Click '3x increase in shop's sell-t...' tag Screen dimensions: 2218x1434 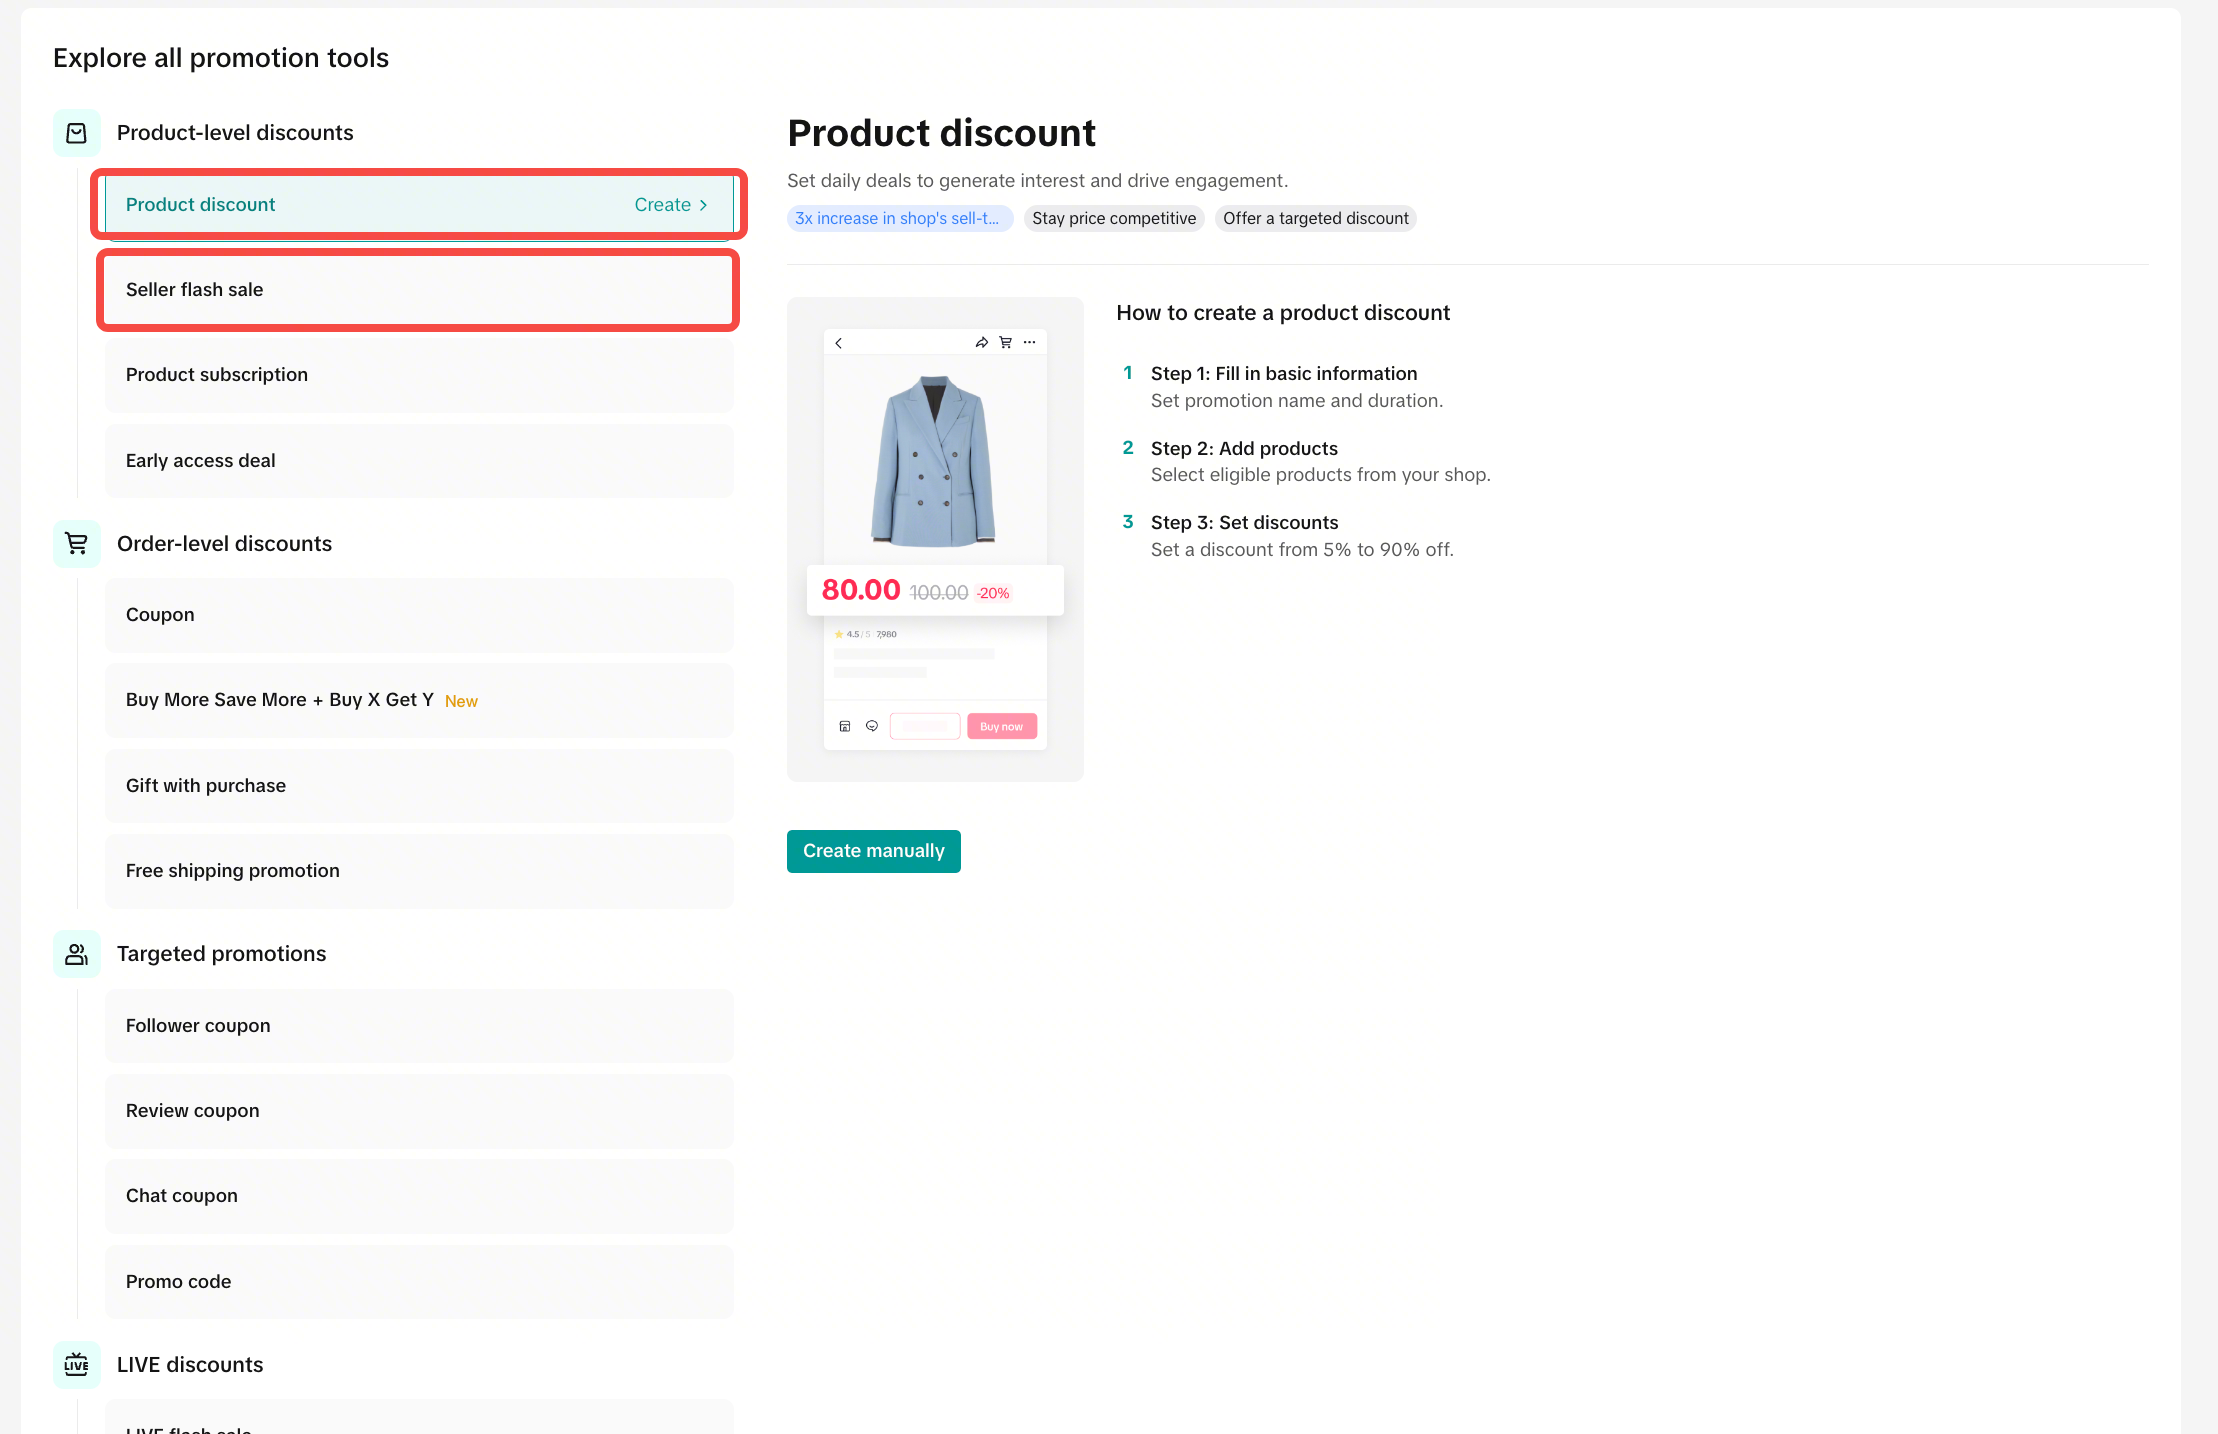click(899, 219)
